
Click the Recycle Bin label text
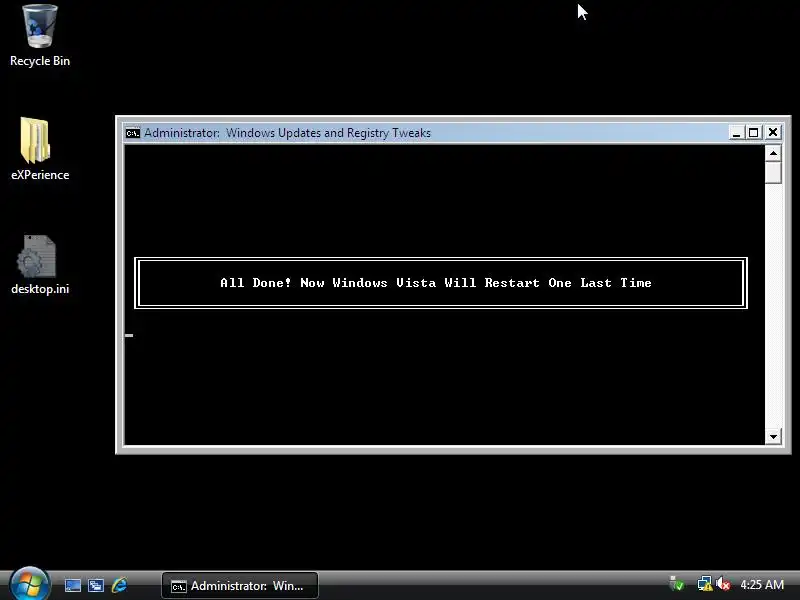tap(40, 61)
